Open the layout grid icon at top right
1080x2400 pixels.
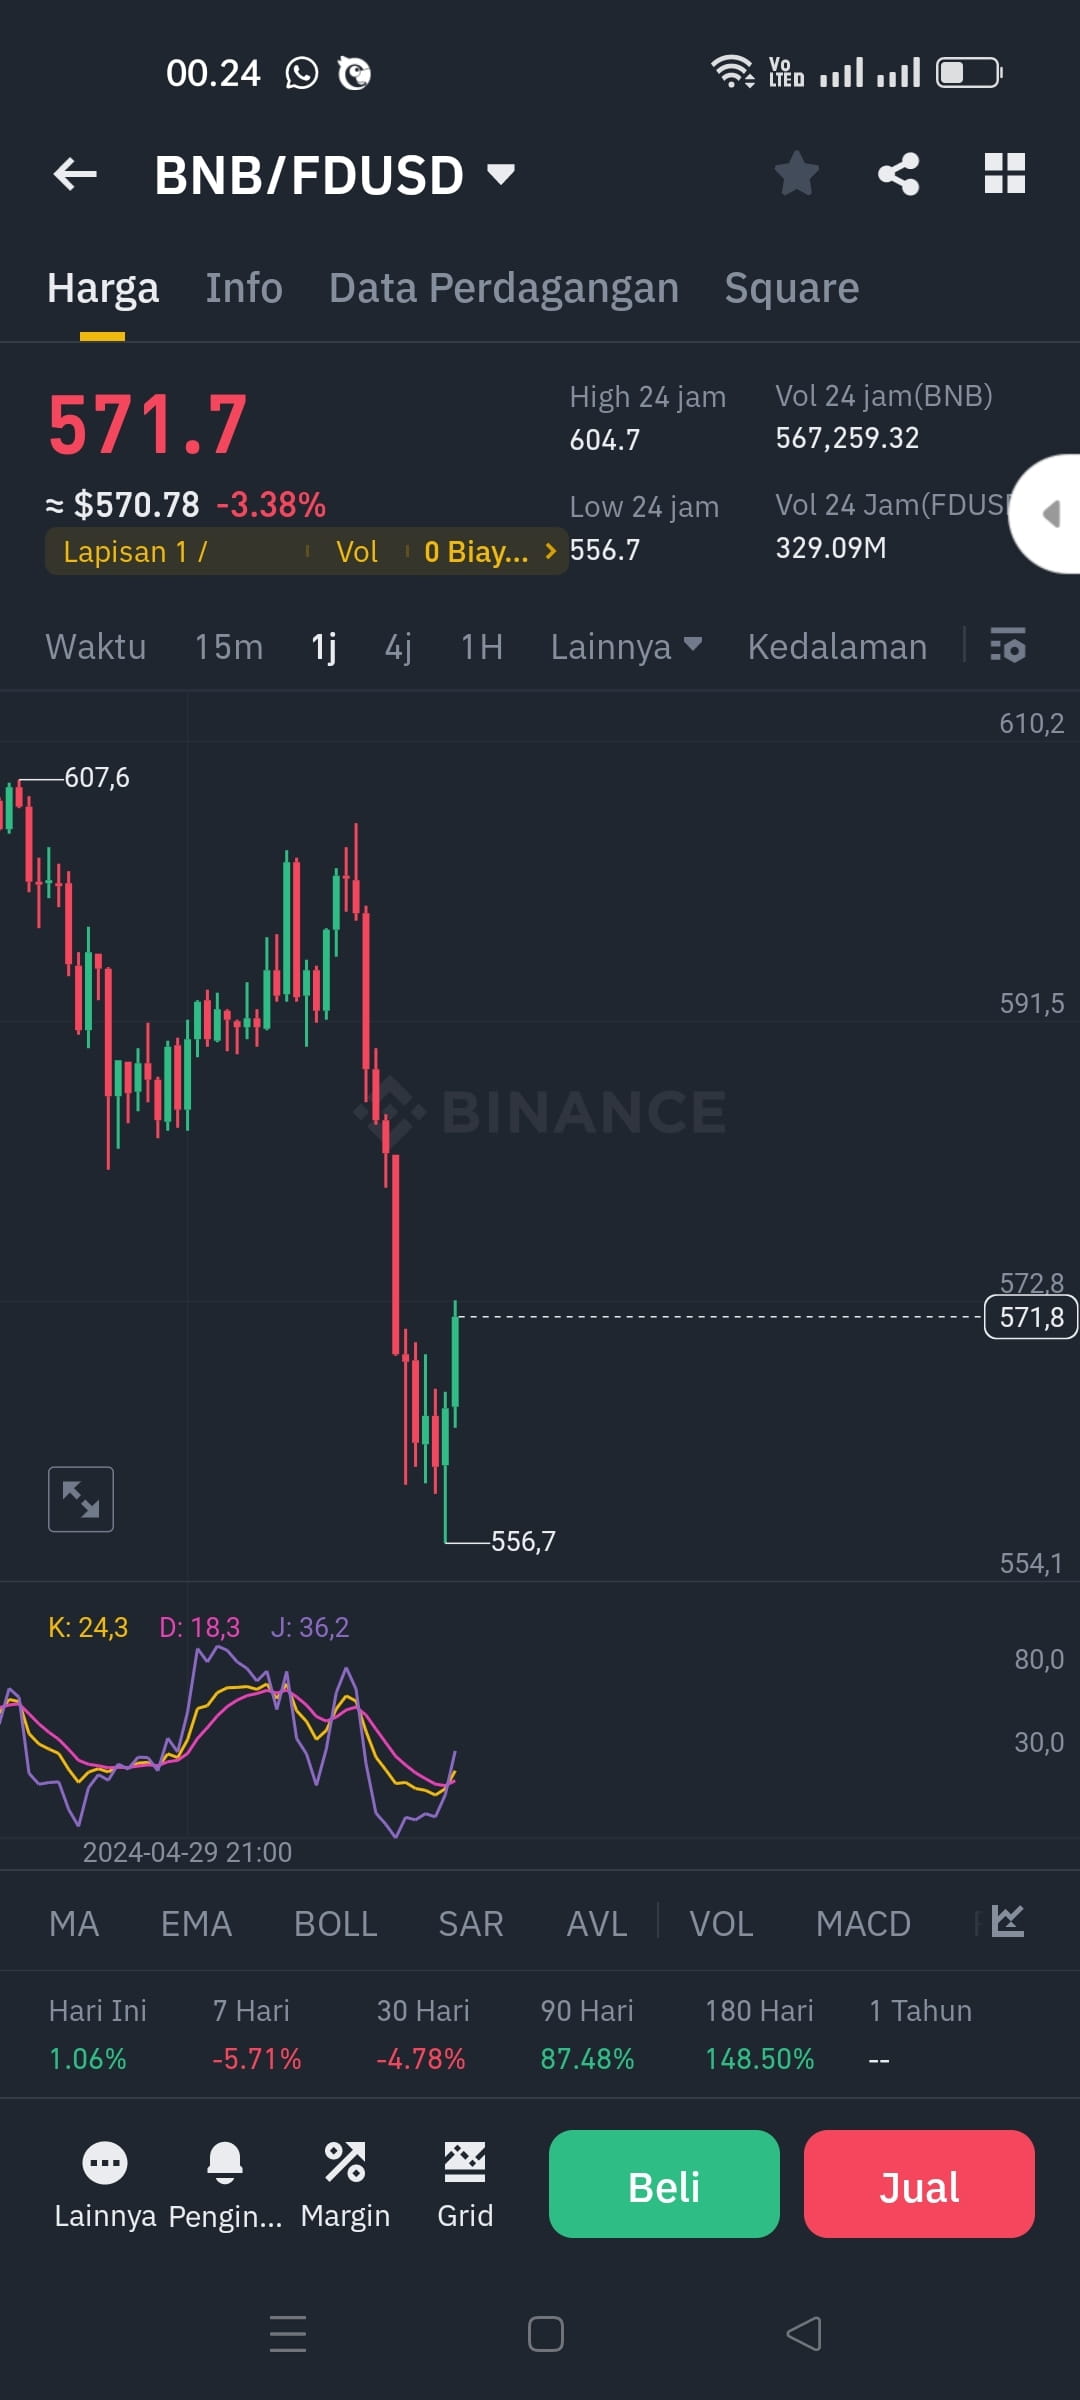click(x=1004, y=173)
